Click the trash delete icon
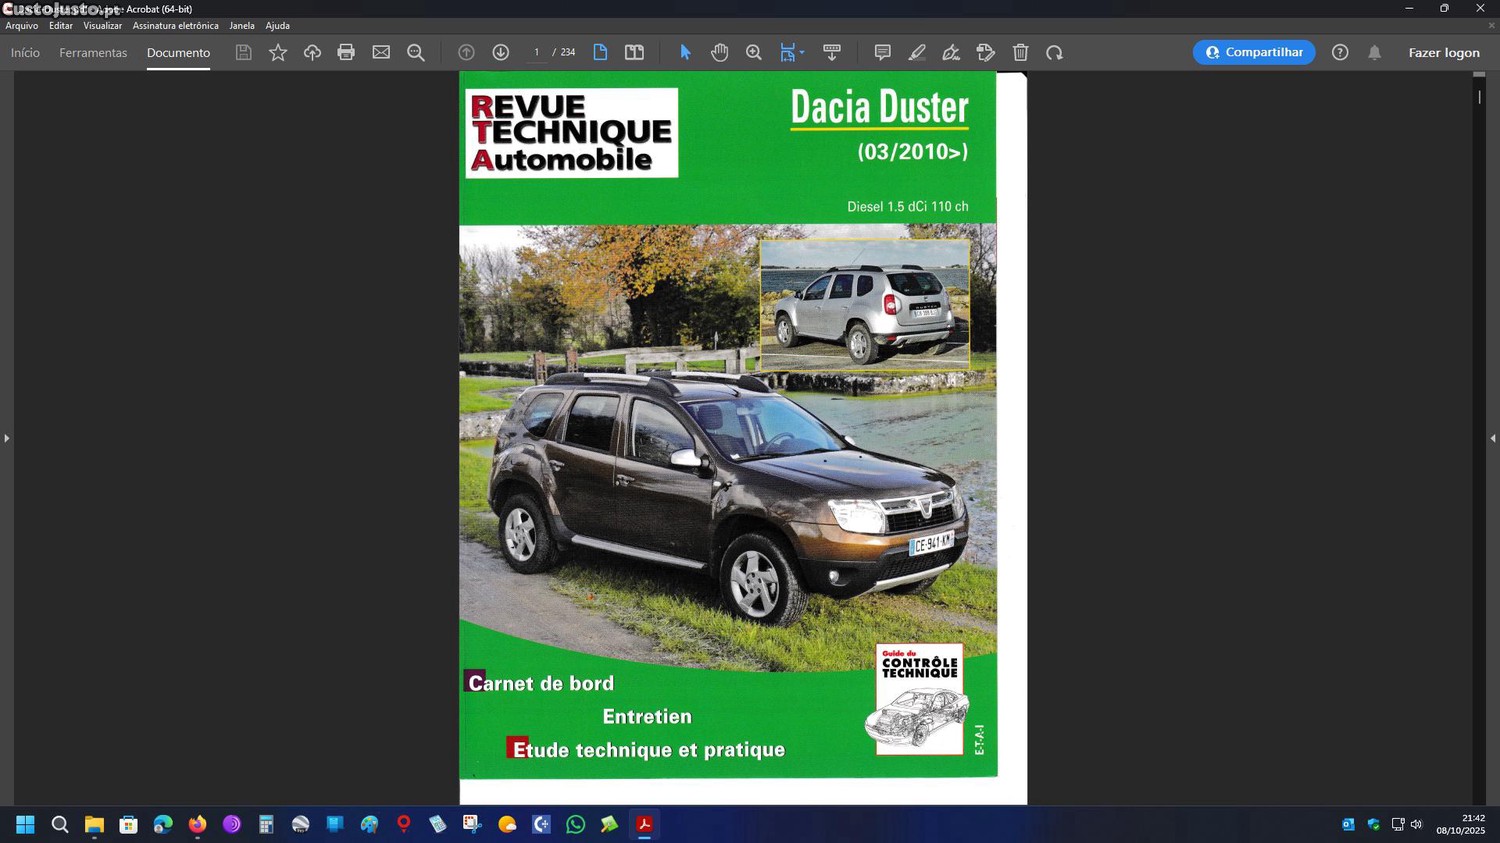The height and width of the screenshot is (843, 1500). point(1020,53)
